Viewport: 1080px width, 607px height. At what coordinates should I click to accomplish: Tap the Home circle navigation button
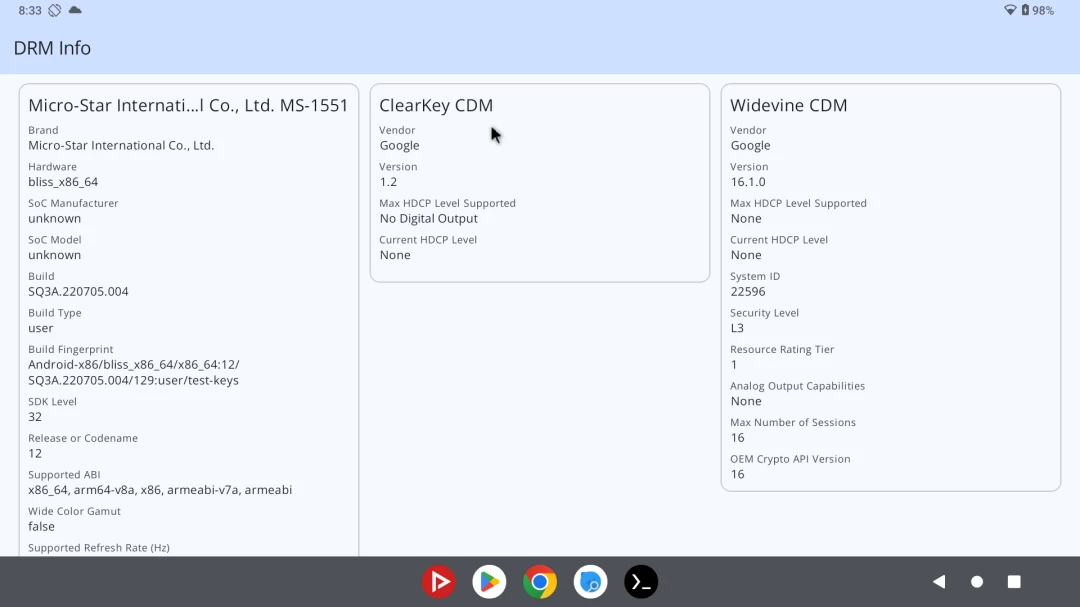(x=976, y=582)
